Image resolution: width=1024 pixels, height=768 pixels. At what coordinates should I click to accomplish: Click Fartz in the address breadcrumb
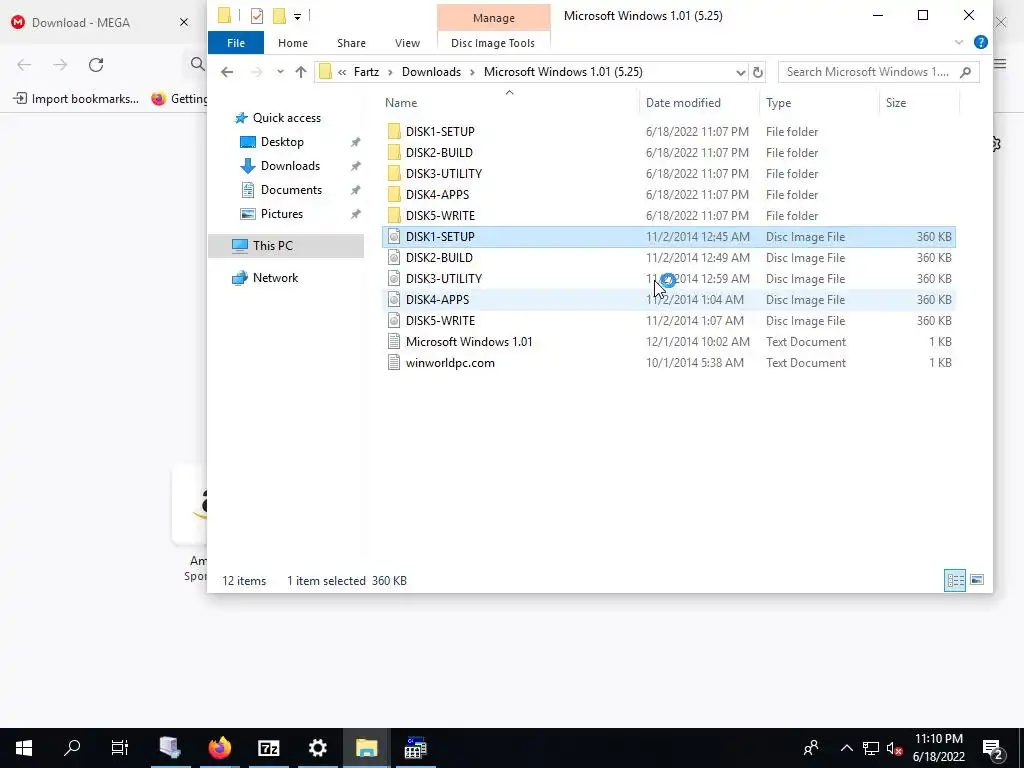coord(366,72)
